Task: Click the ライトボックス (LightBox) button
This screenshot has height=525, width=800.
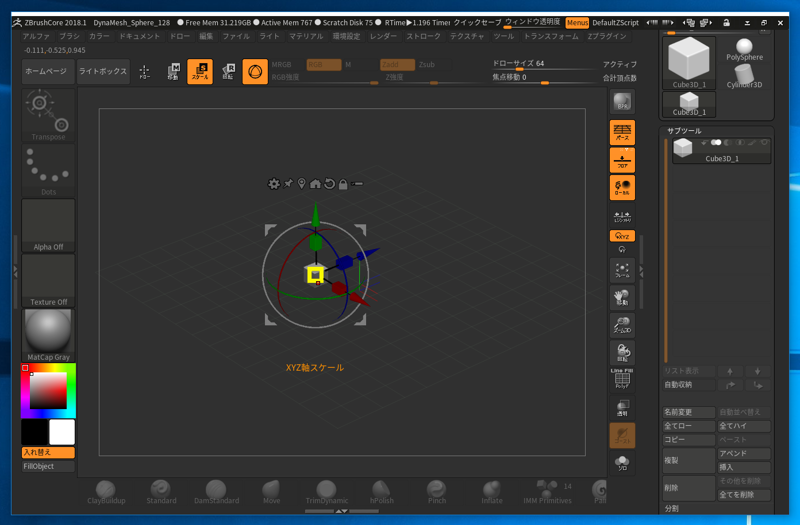Action: pos(103,72)
